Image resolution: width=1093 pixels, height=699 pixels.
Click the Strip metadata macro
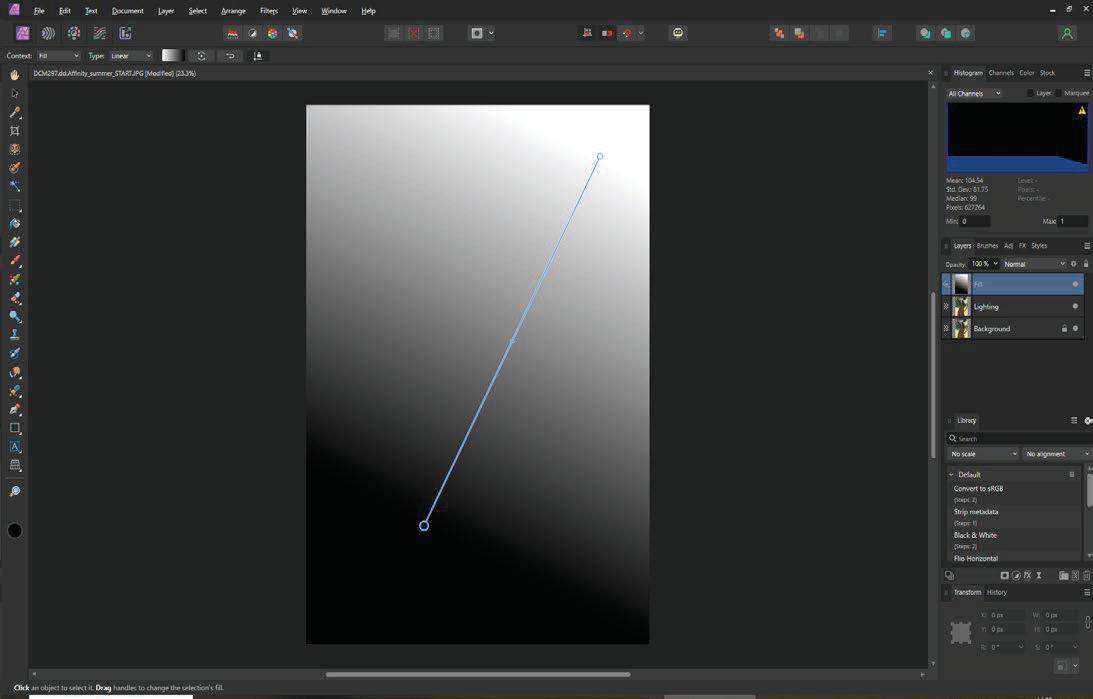coord(974,511)
